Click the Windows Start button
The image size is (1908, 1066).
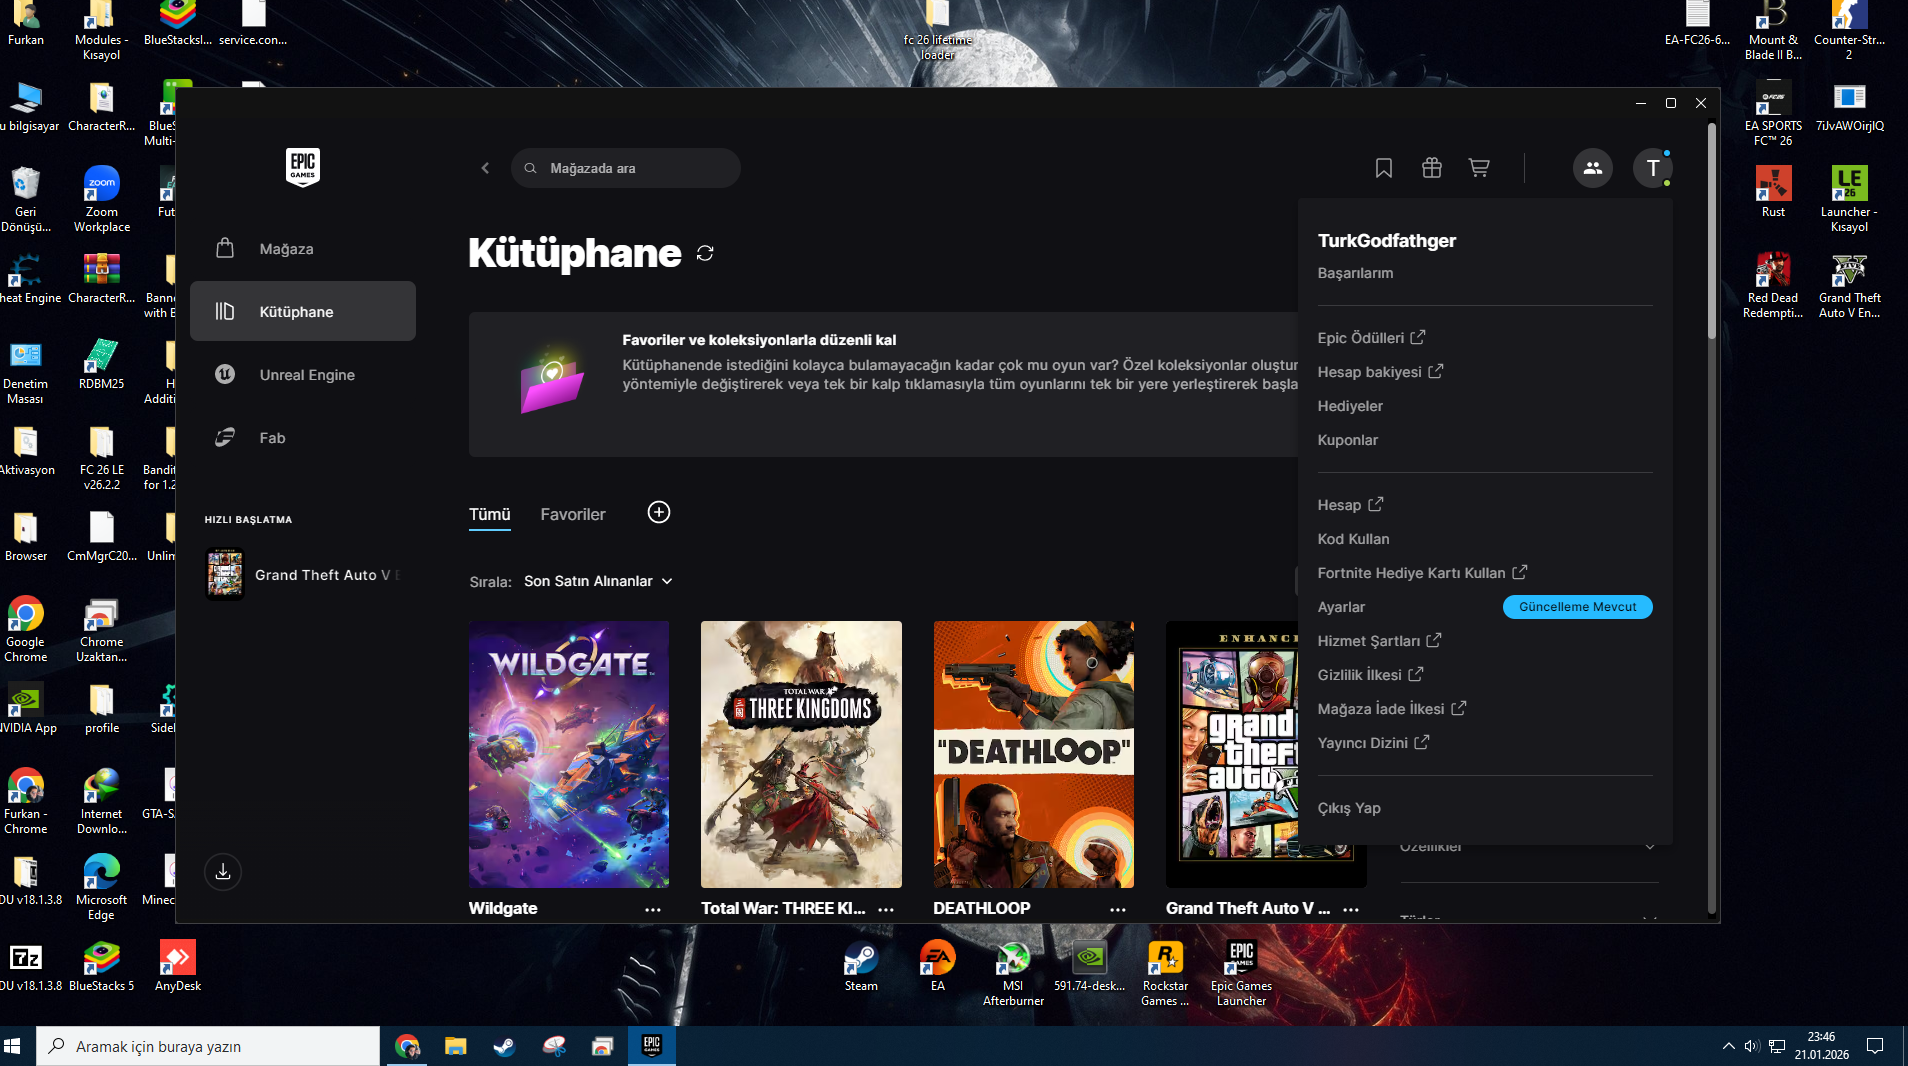(x=13, y=1046)
